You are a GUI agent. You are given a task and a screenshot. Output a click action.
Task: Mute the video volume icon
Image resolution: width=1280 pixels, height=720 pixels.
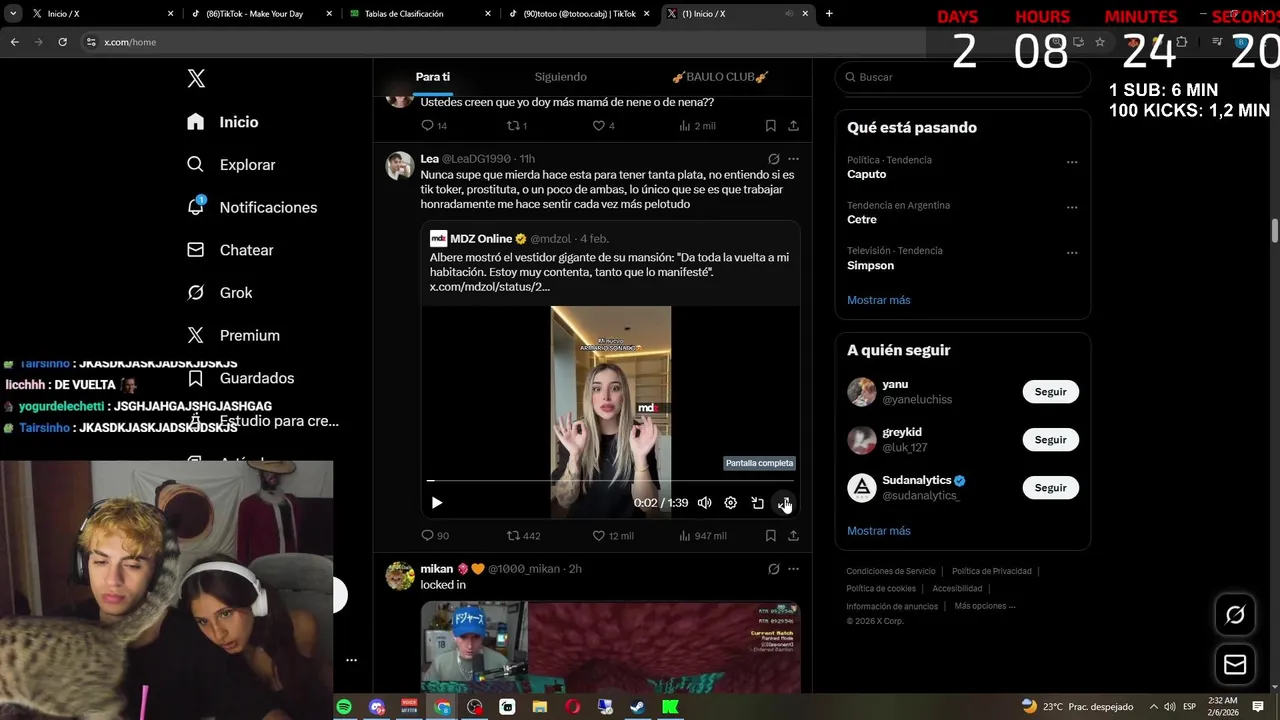pyautogui.click(x=704, y=503)
